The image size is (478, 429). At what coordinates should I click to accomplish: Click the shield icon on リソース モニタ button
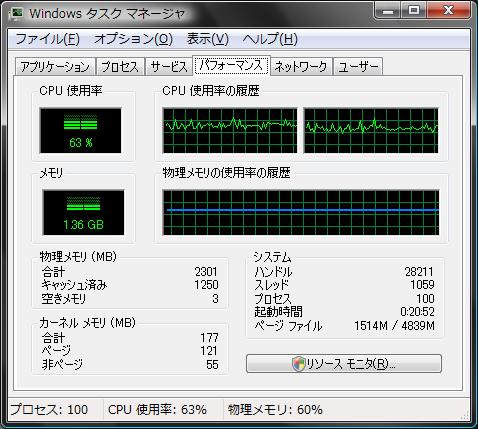point(299,364)
